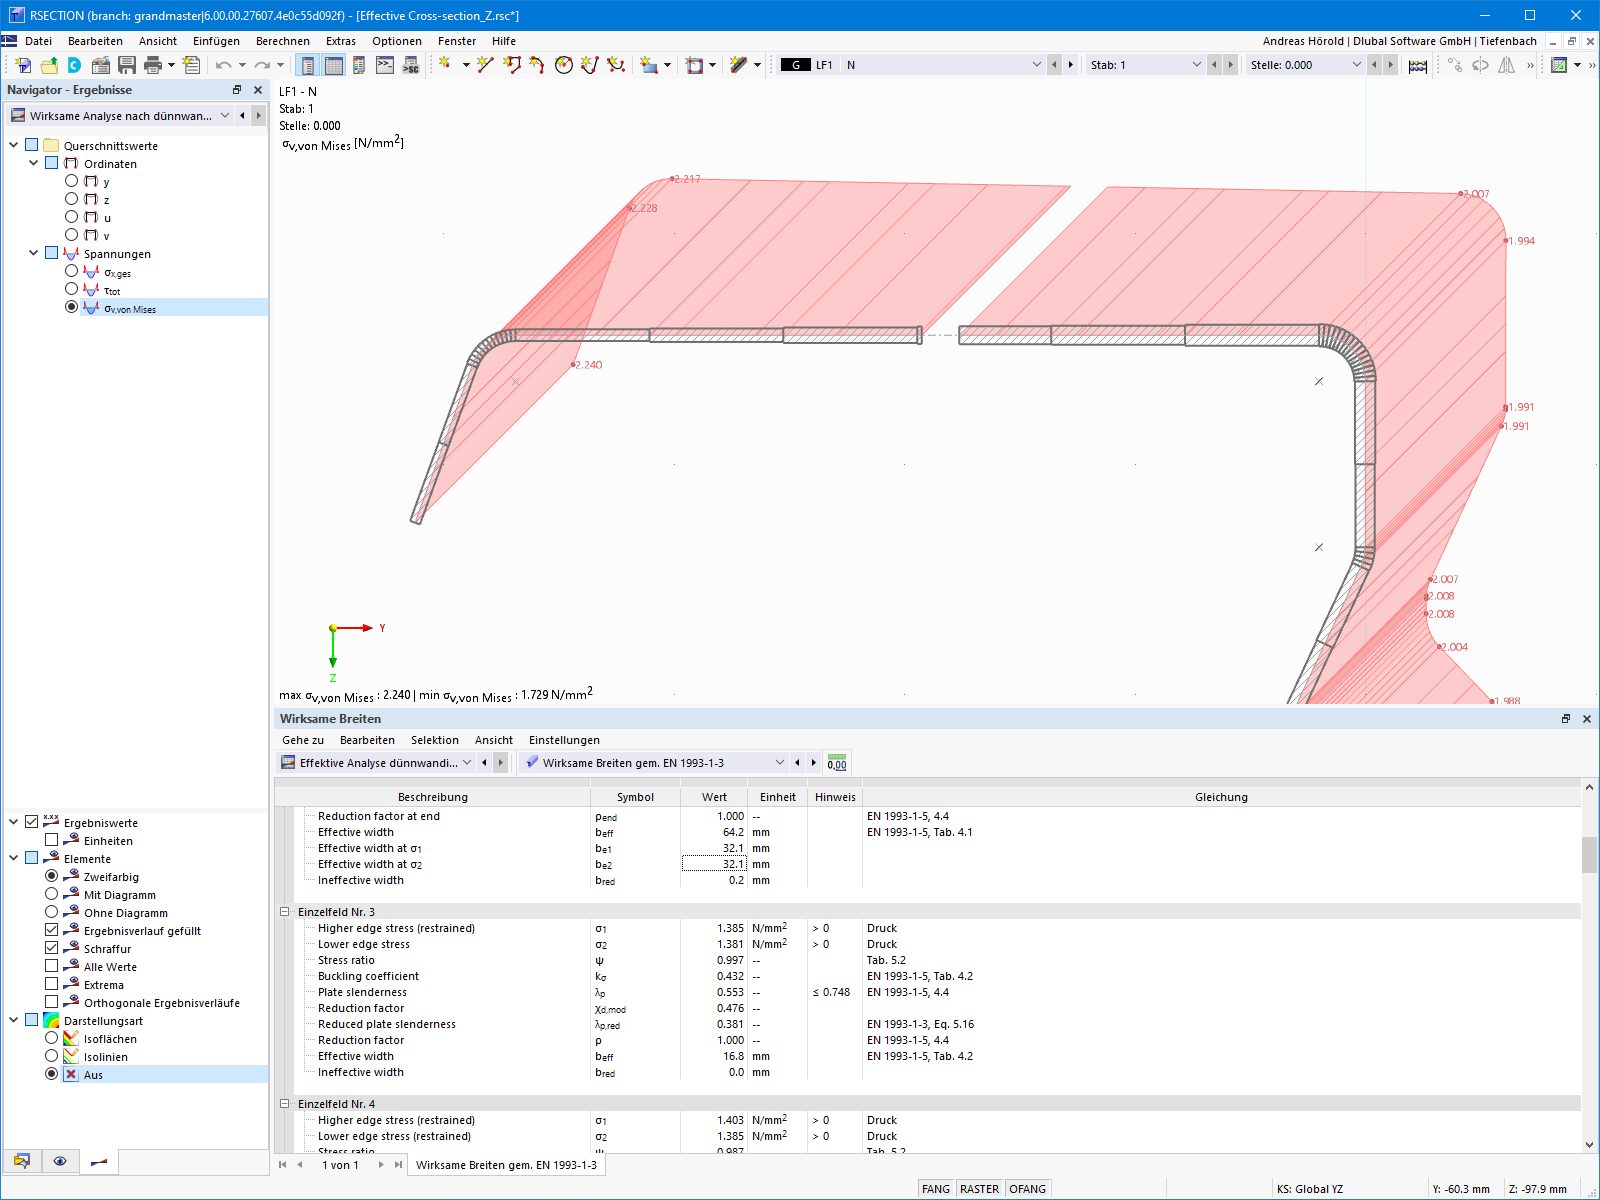Toggle the Navigator panel toolbar icon

pyautogui.click(x=308, y=65)
